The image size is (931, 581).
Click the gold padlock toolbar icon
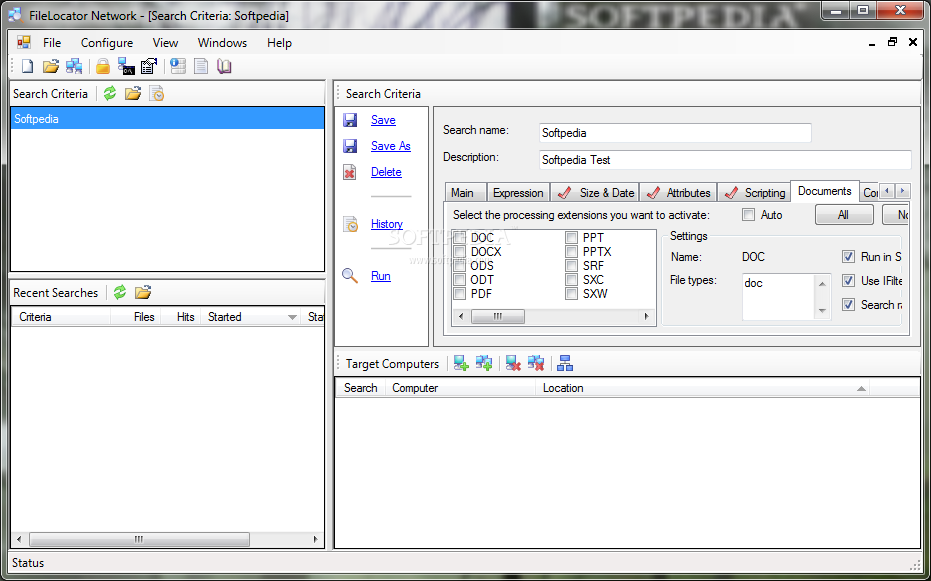coord(103,66)
